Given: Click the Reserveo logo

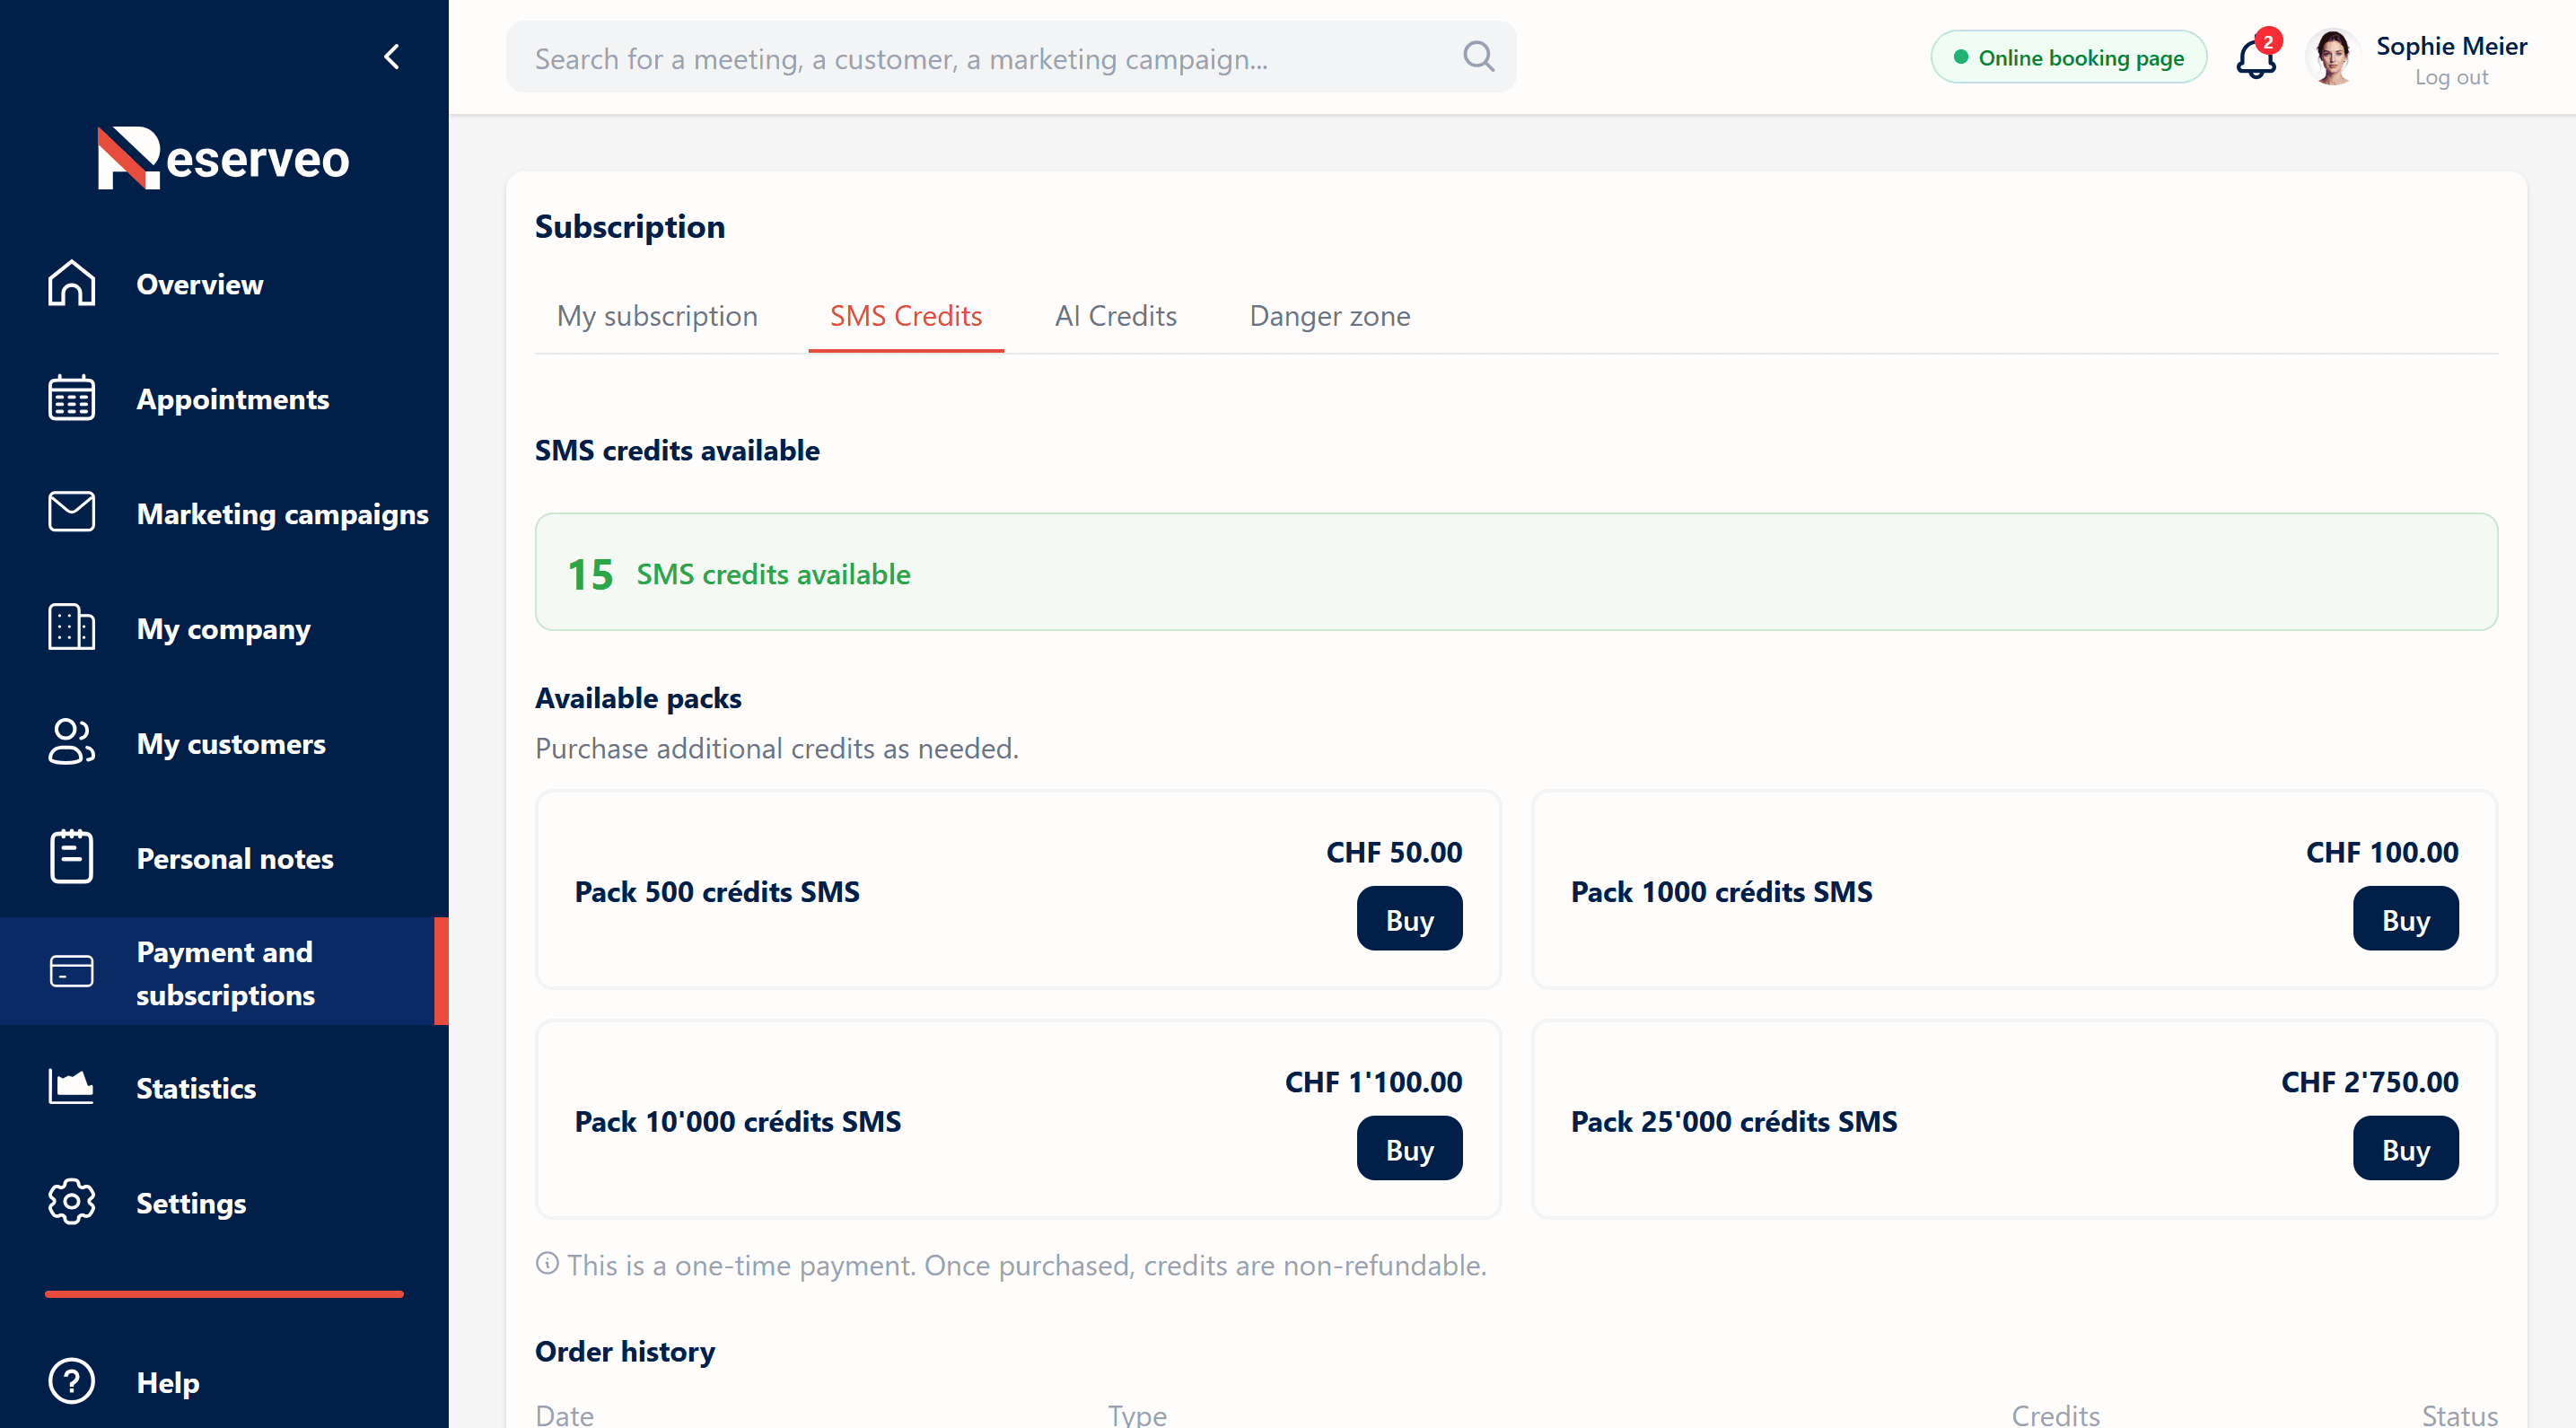Looking at the screenshot, I should click(223, 158).
